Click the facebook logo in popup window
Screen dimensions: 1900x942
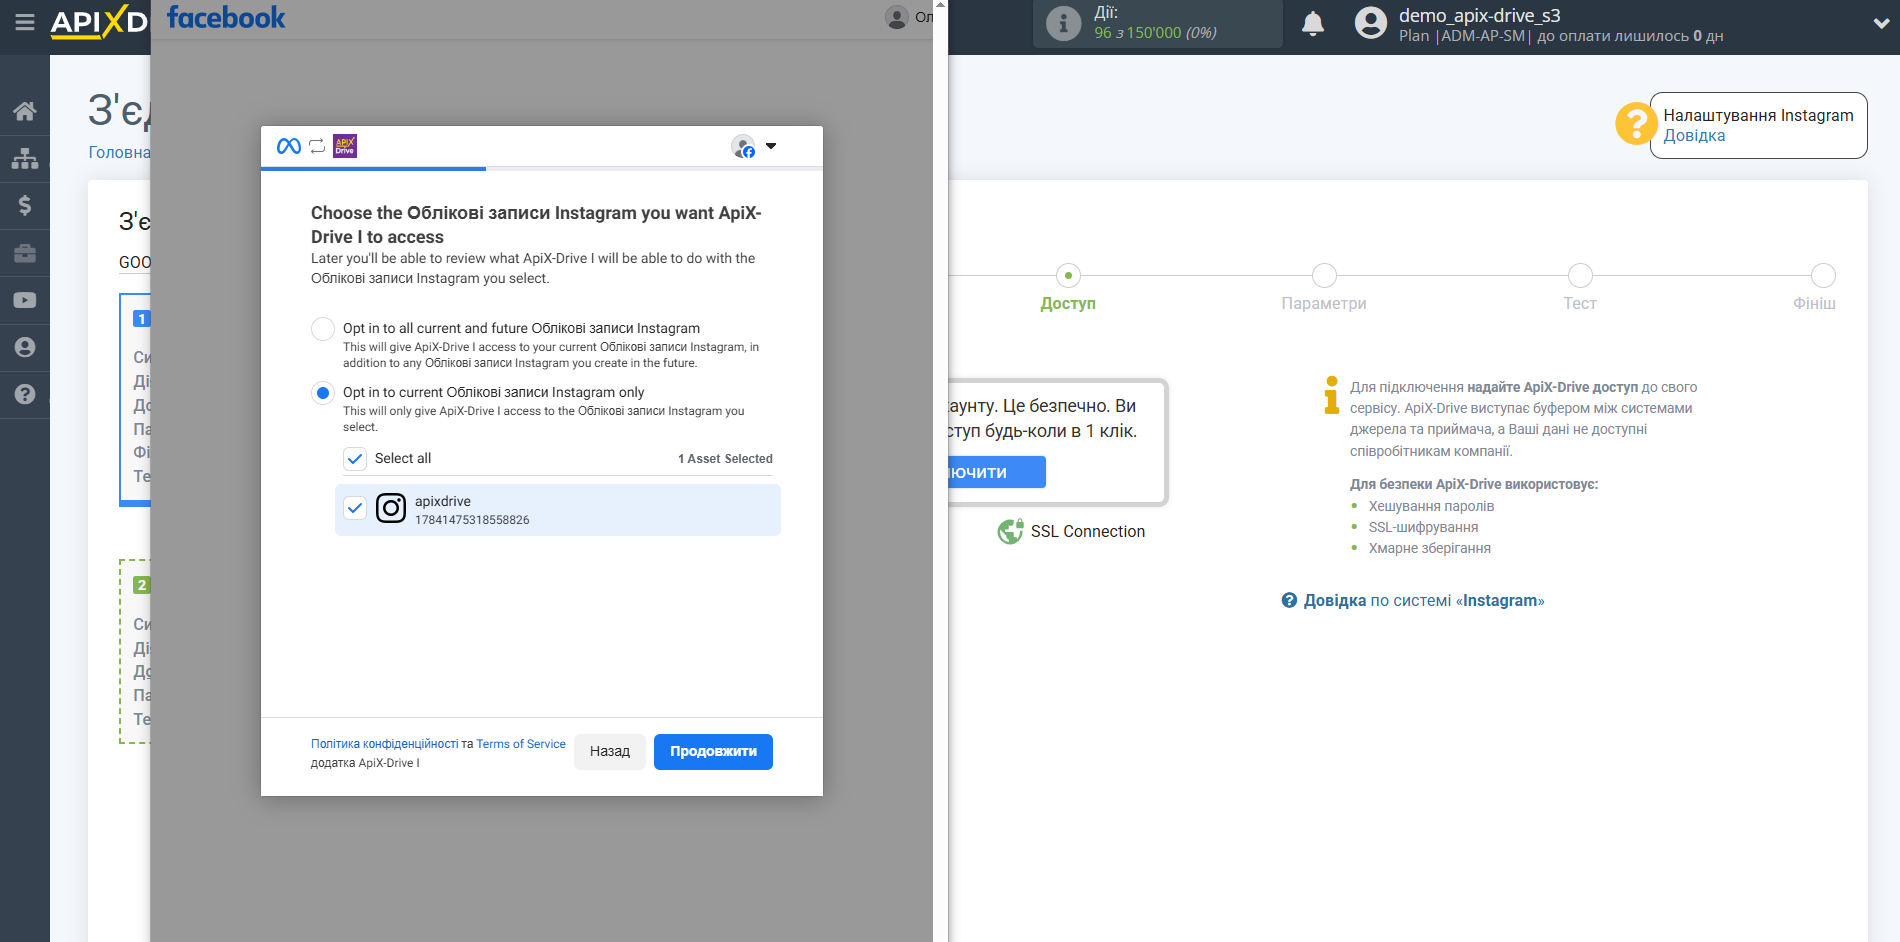coord(226,18)
